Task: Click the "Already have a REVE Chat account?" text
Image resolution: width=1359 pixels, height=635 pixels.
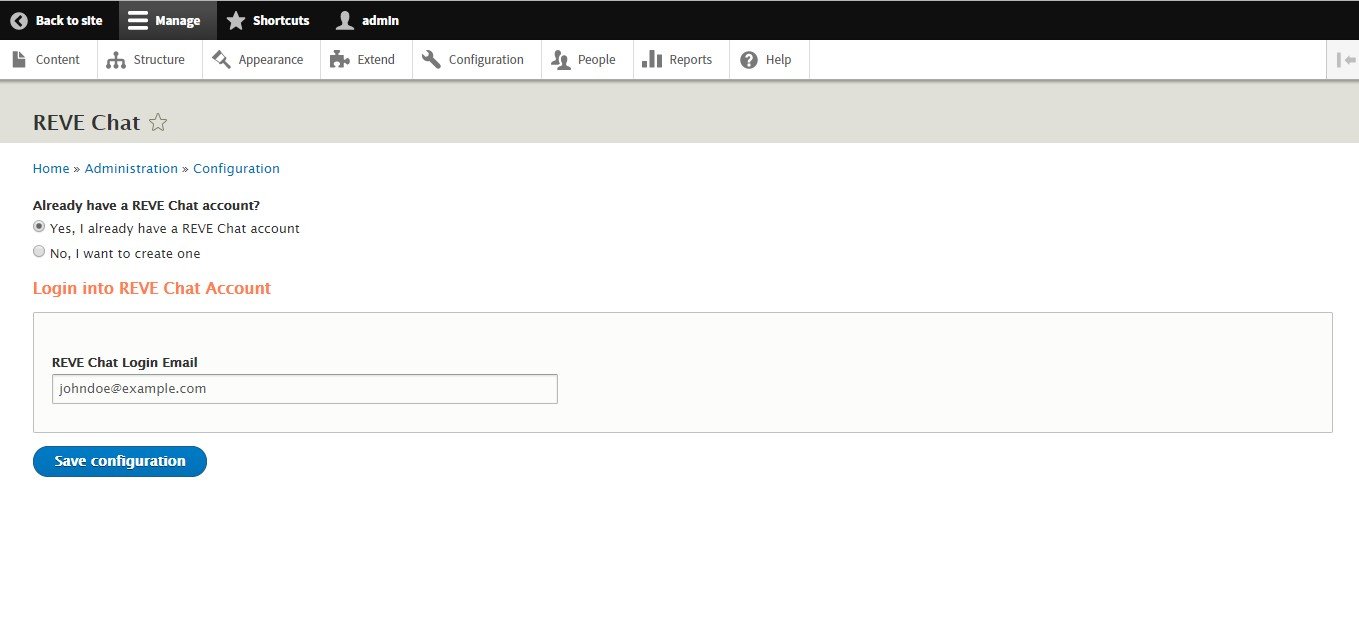Action: tap(147, 206)
